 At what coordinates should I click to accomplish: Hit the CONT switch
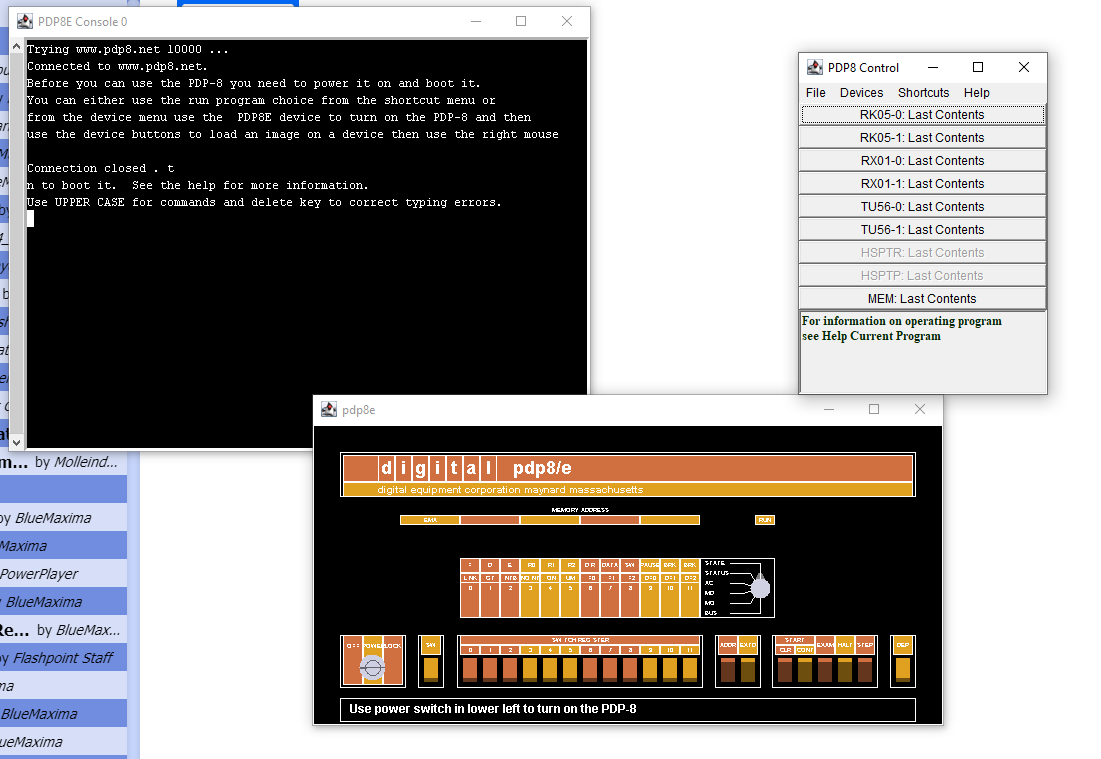pyautogui.click(x=805, y=670)
